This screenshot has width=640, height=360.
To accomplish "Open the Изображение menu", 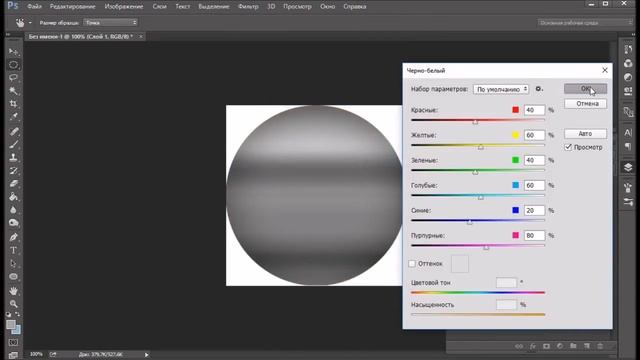I will click(x=124, y=7).
